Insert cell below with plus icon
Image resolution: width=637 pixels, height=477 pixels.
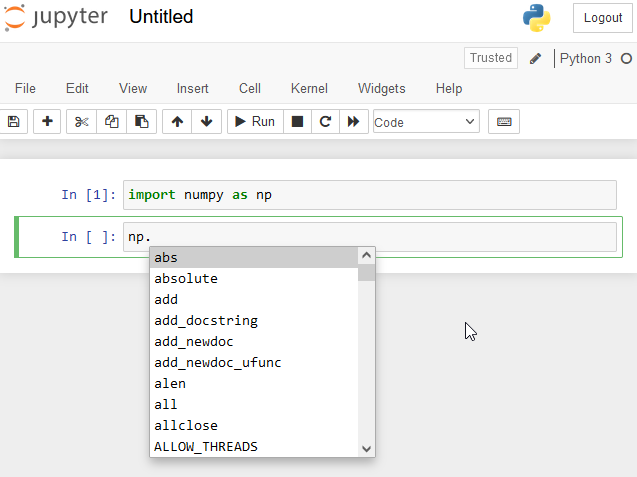(x=47, y=122)
